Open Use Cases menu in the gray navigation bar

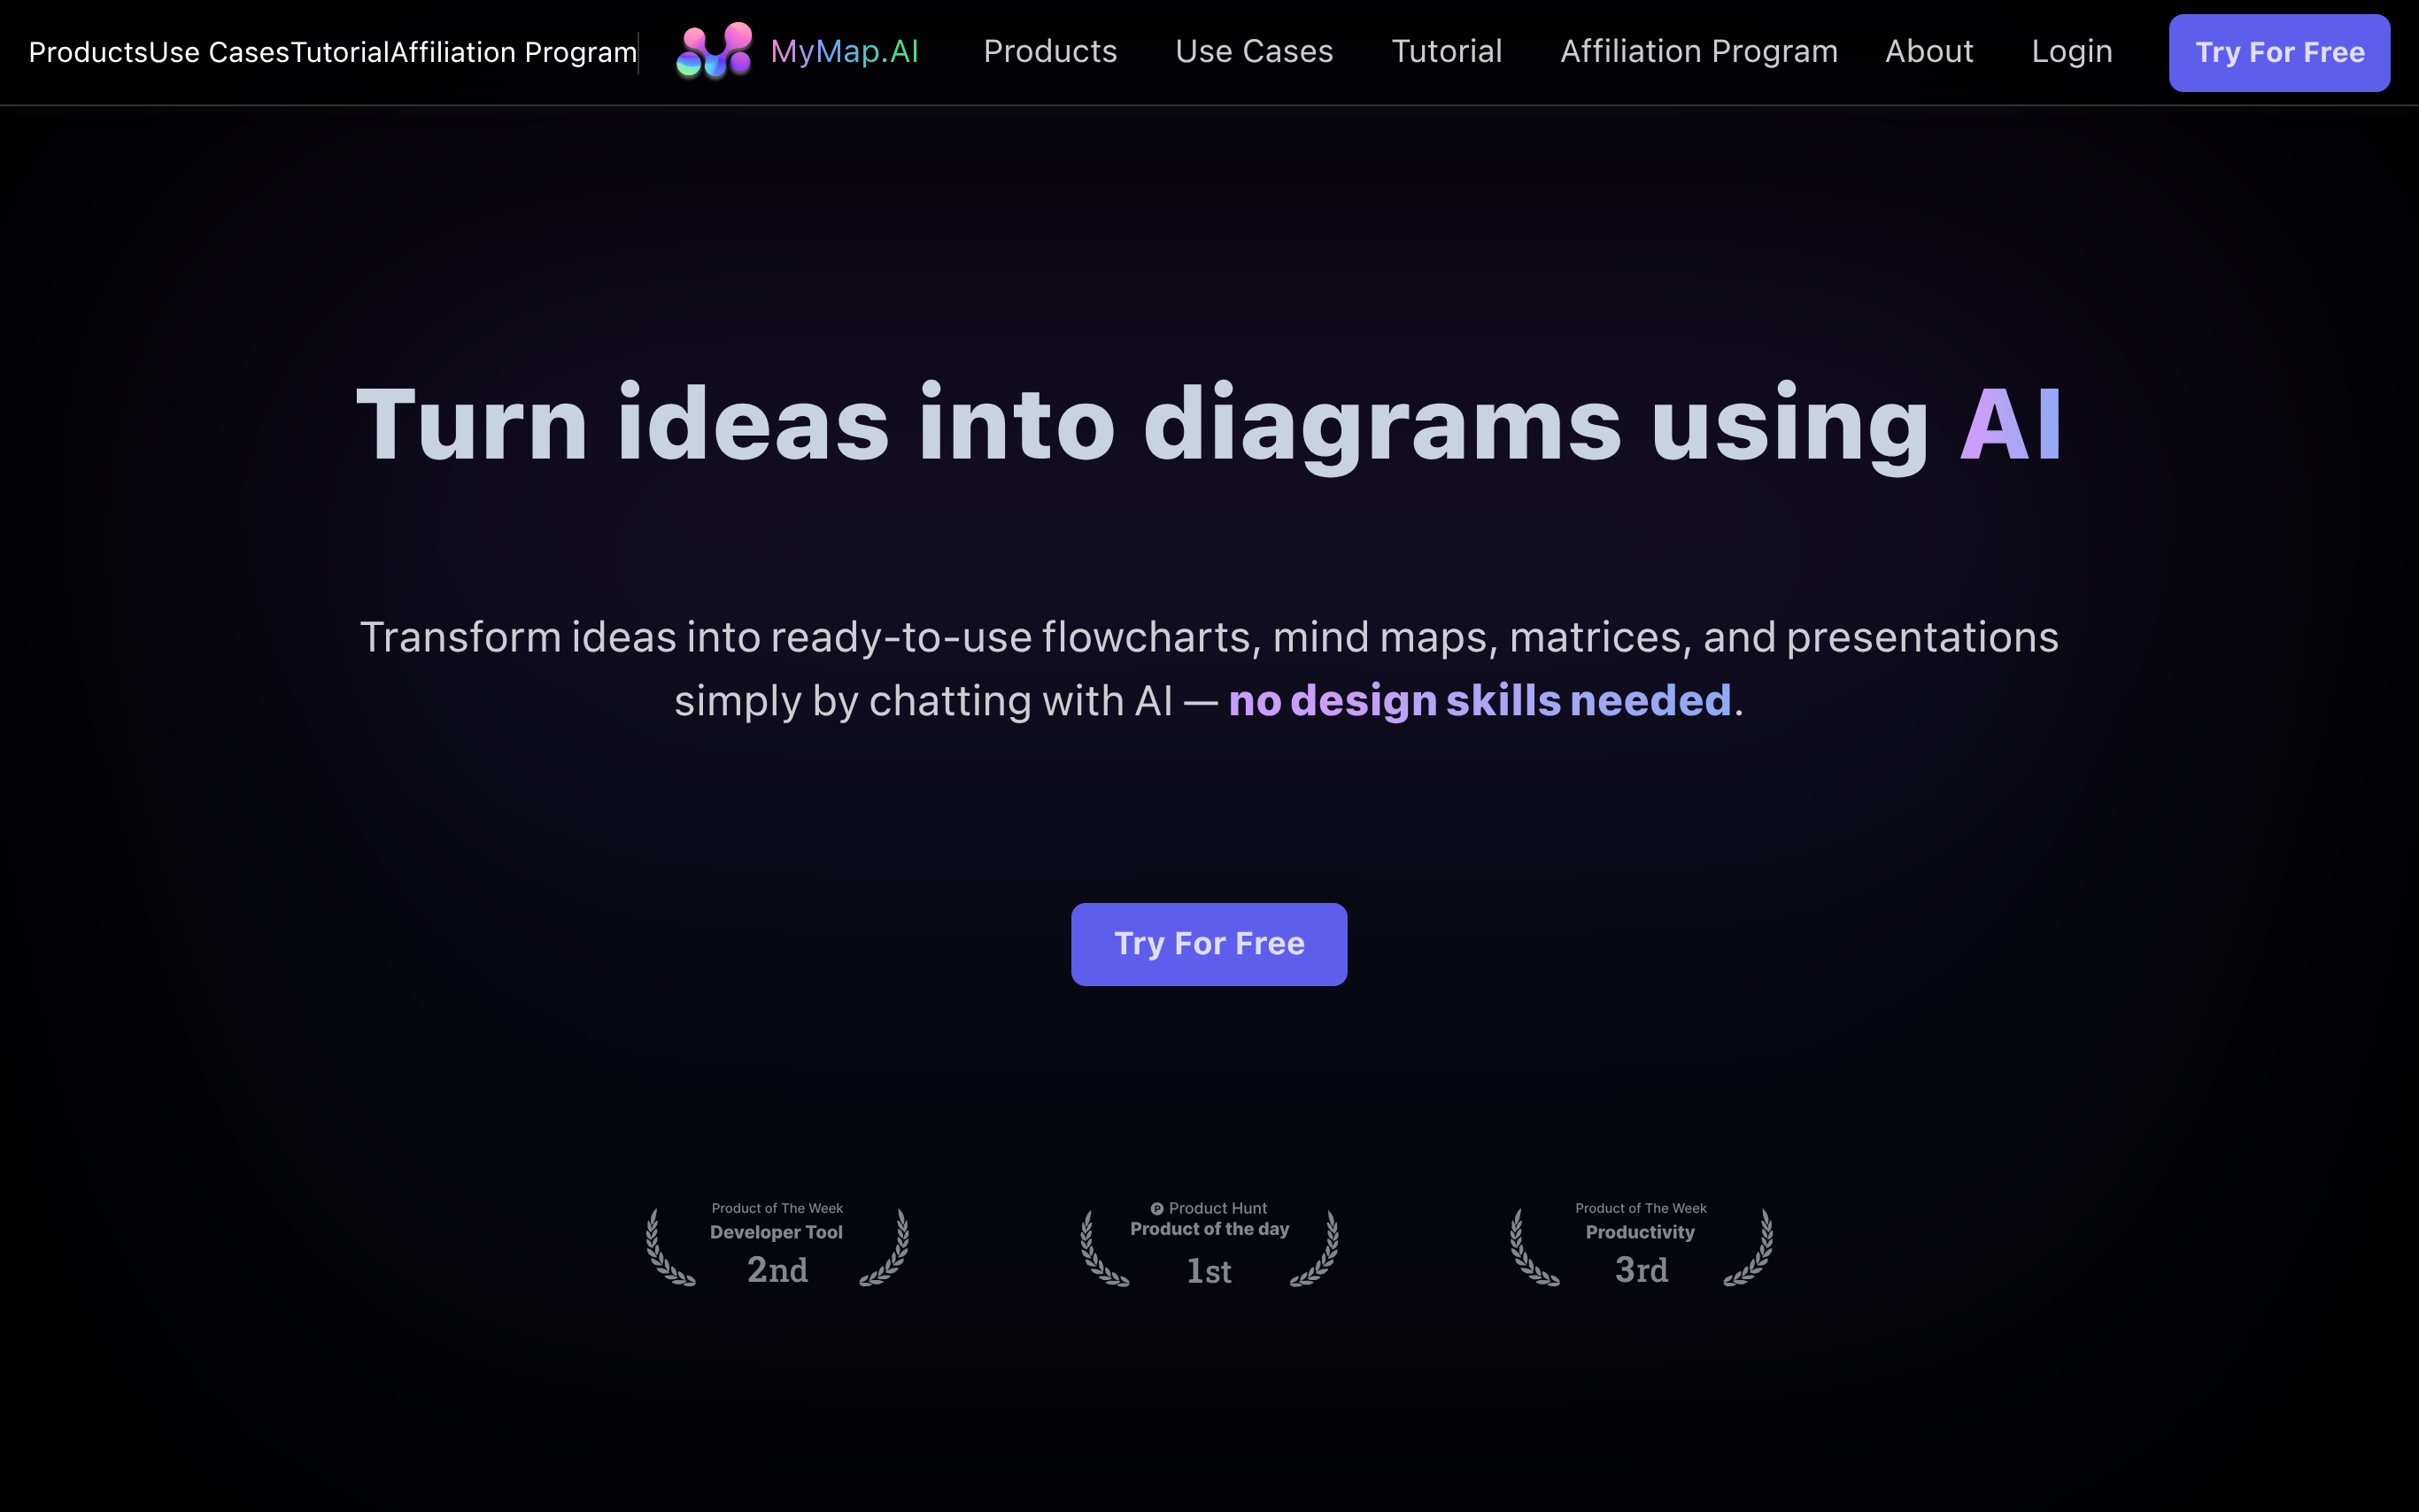(x=1253, y=51)
